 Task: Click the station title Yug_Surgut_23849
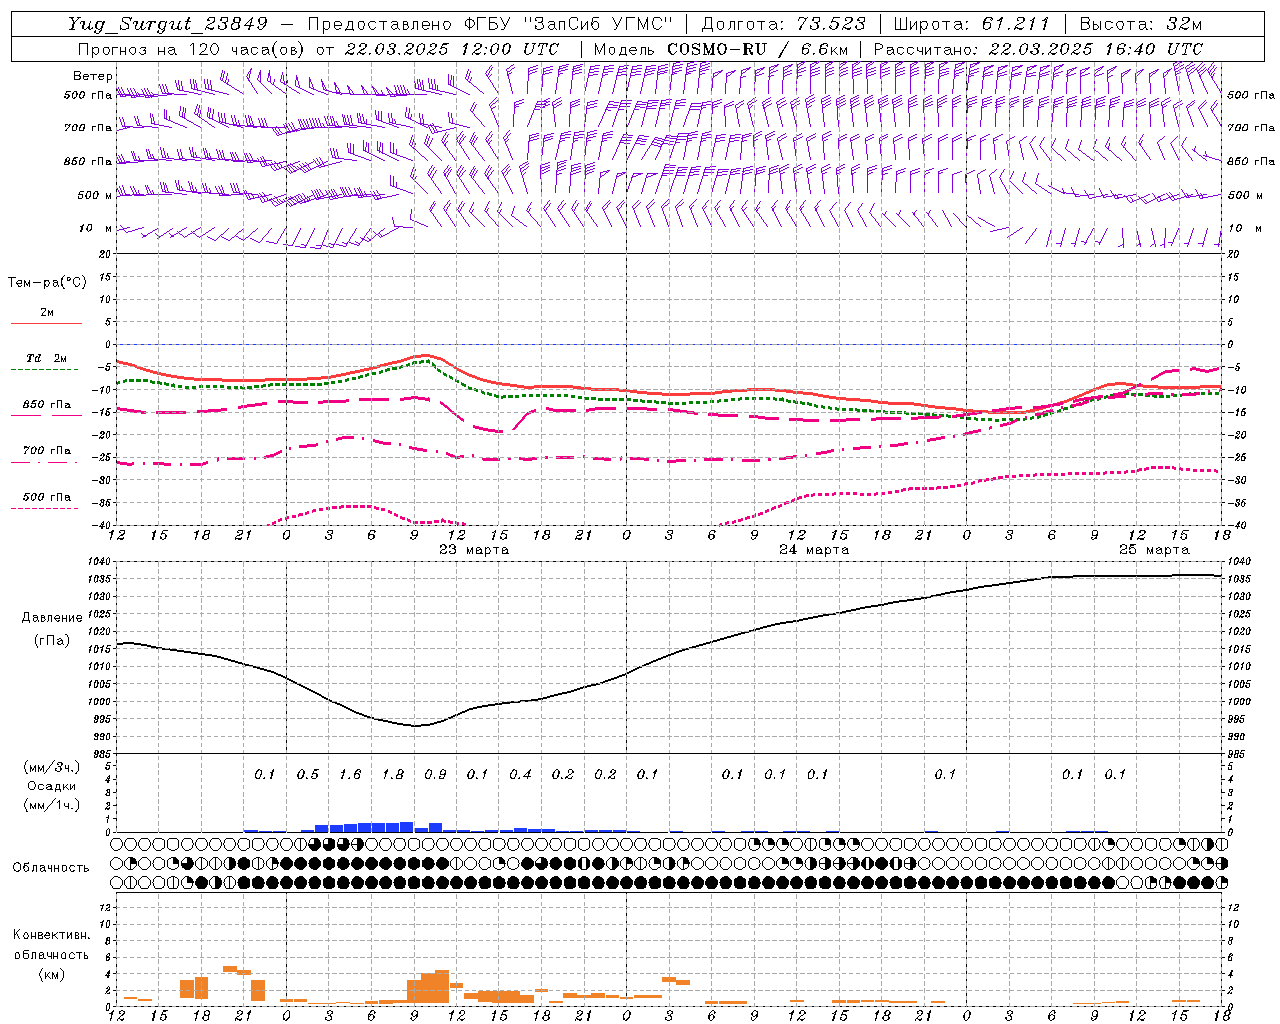tap(168, 23)
